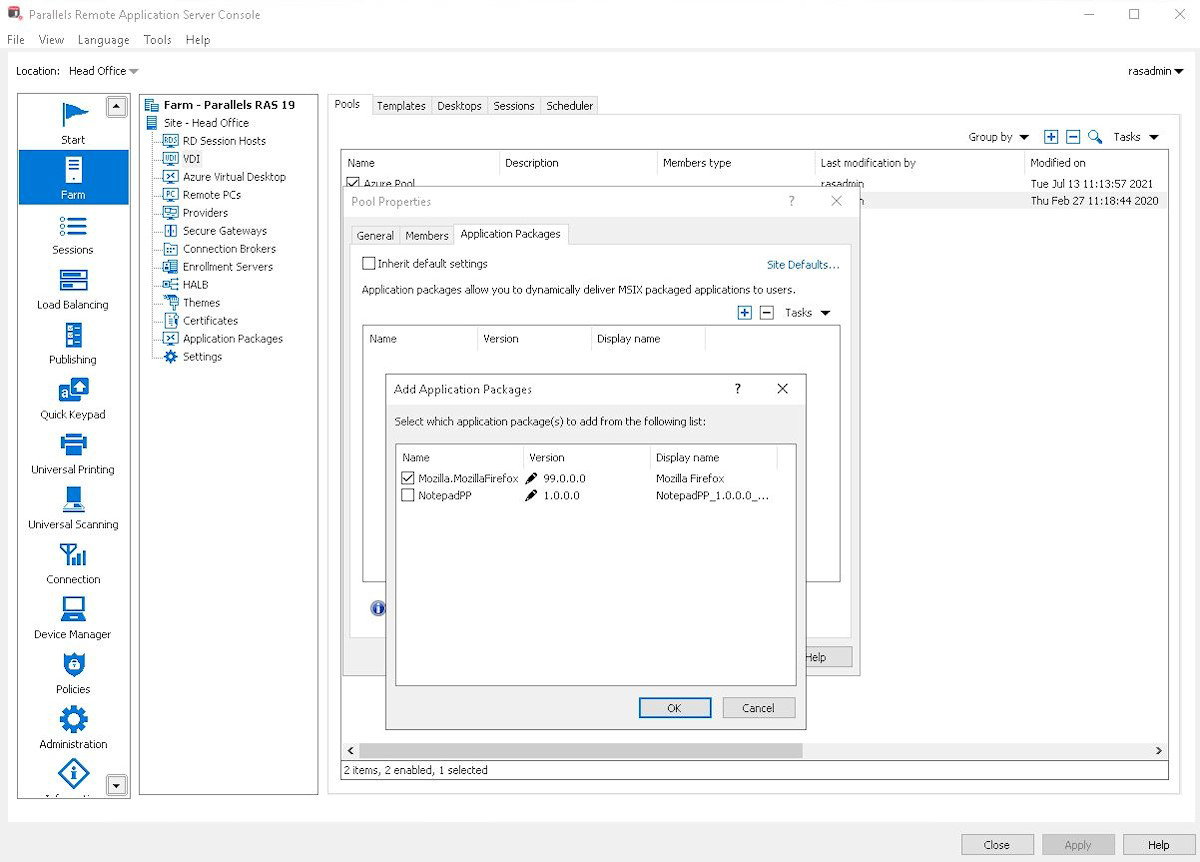Viewport: 1200px width, 862px height.
Task: Click add icon in Pool Properties
Action: point(744,313)
